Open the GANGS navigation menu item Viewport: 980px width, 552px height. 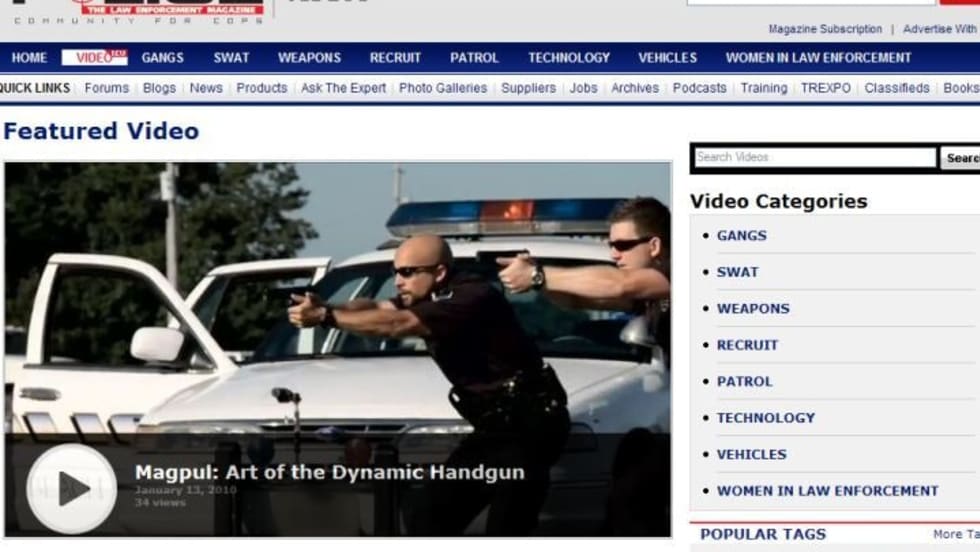point(162,58)
